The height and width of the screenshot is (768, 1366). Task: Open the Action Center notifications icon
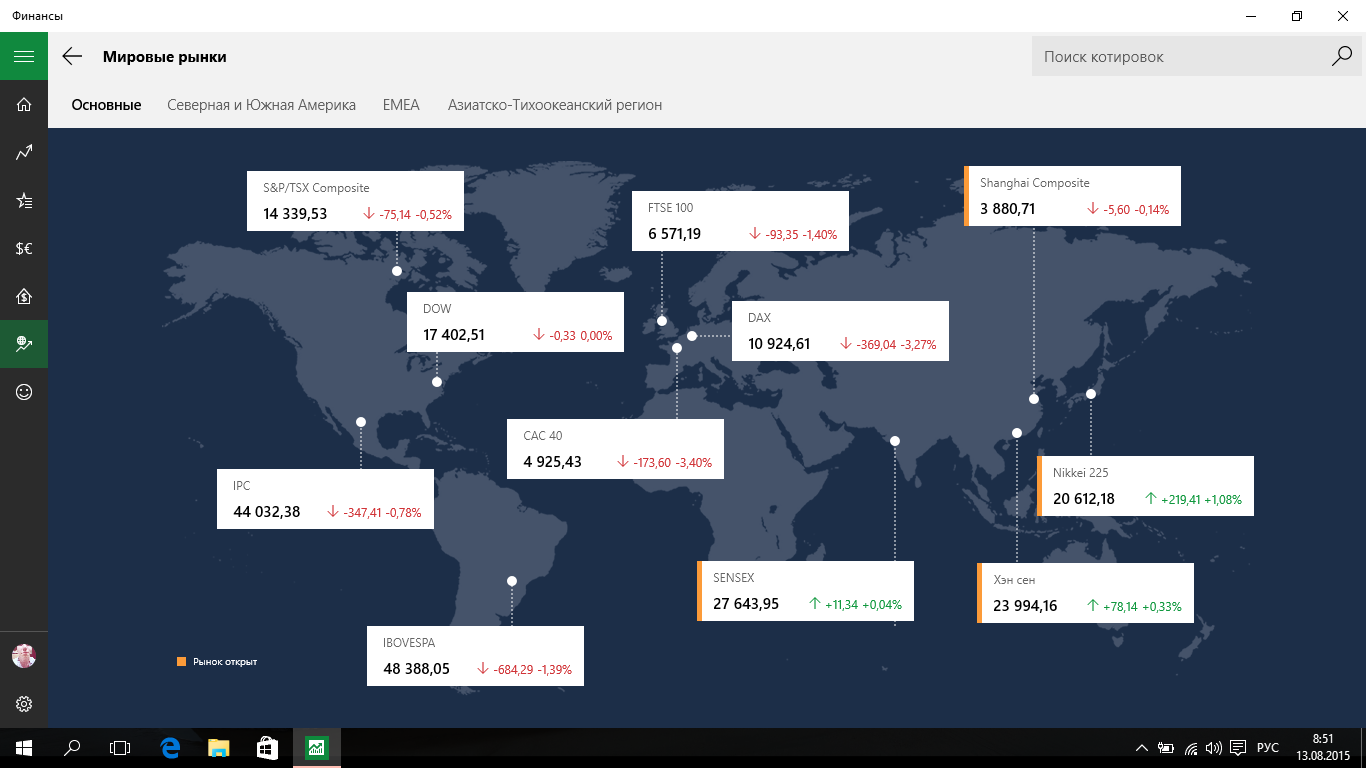[1238, 748]
